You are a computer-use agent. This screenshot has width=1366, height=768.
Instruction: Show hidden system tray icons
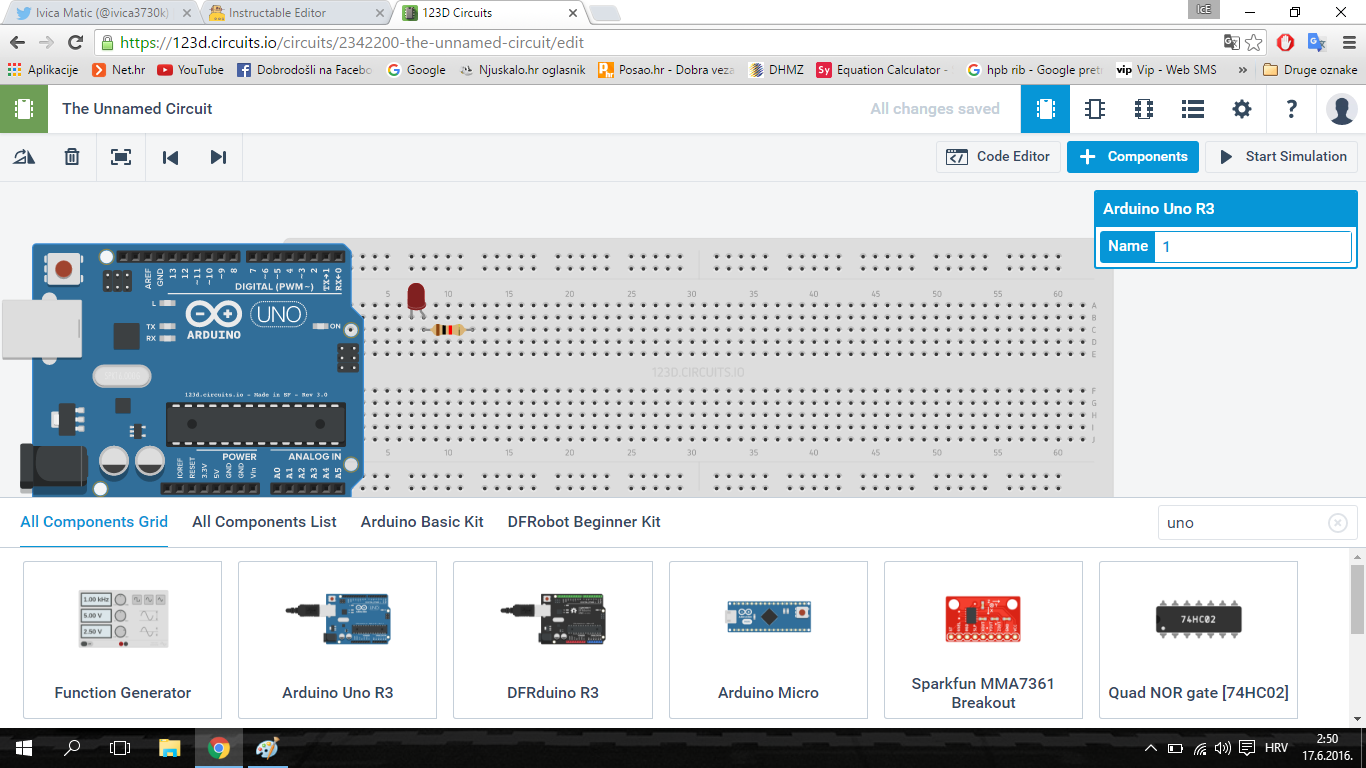coord(1151,748)
